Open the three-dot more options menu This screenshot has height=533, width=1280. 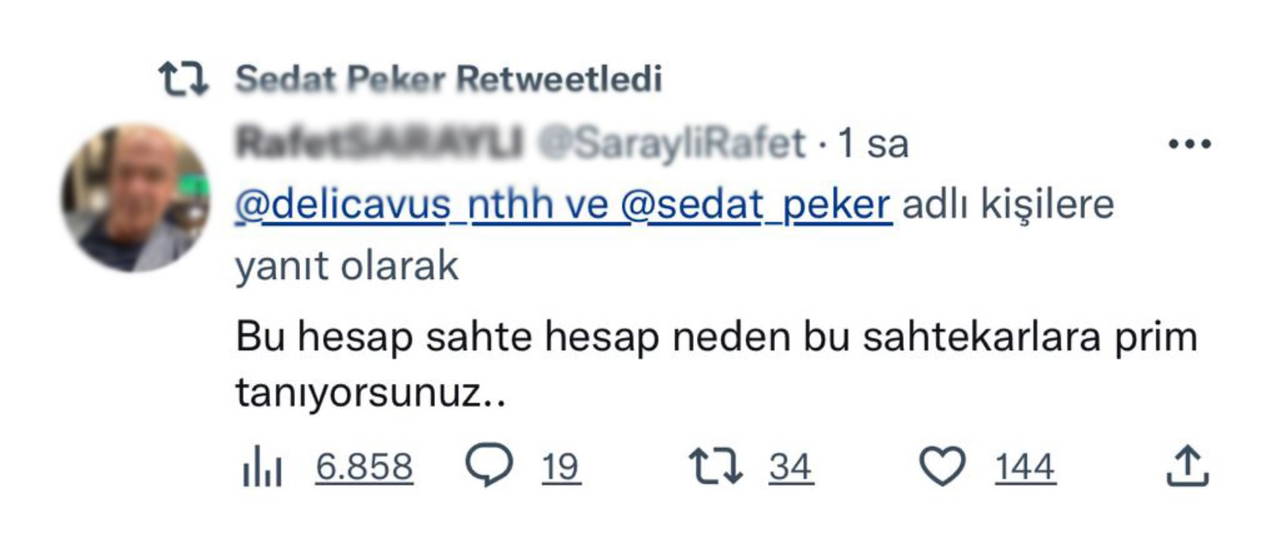click(x=1190, y=144)
